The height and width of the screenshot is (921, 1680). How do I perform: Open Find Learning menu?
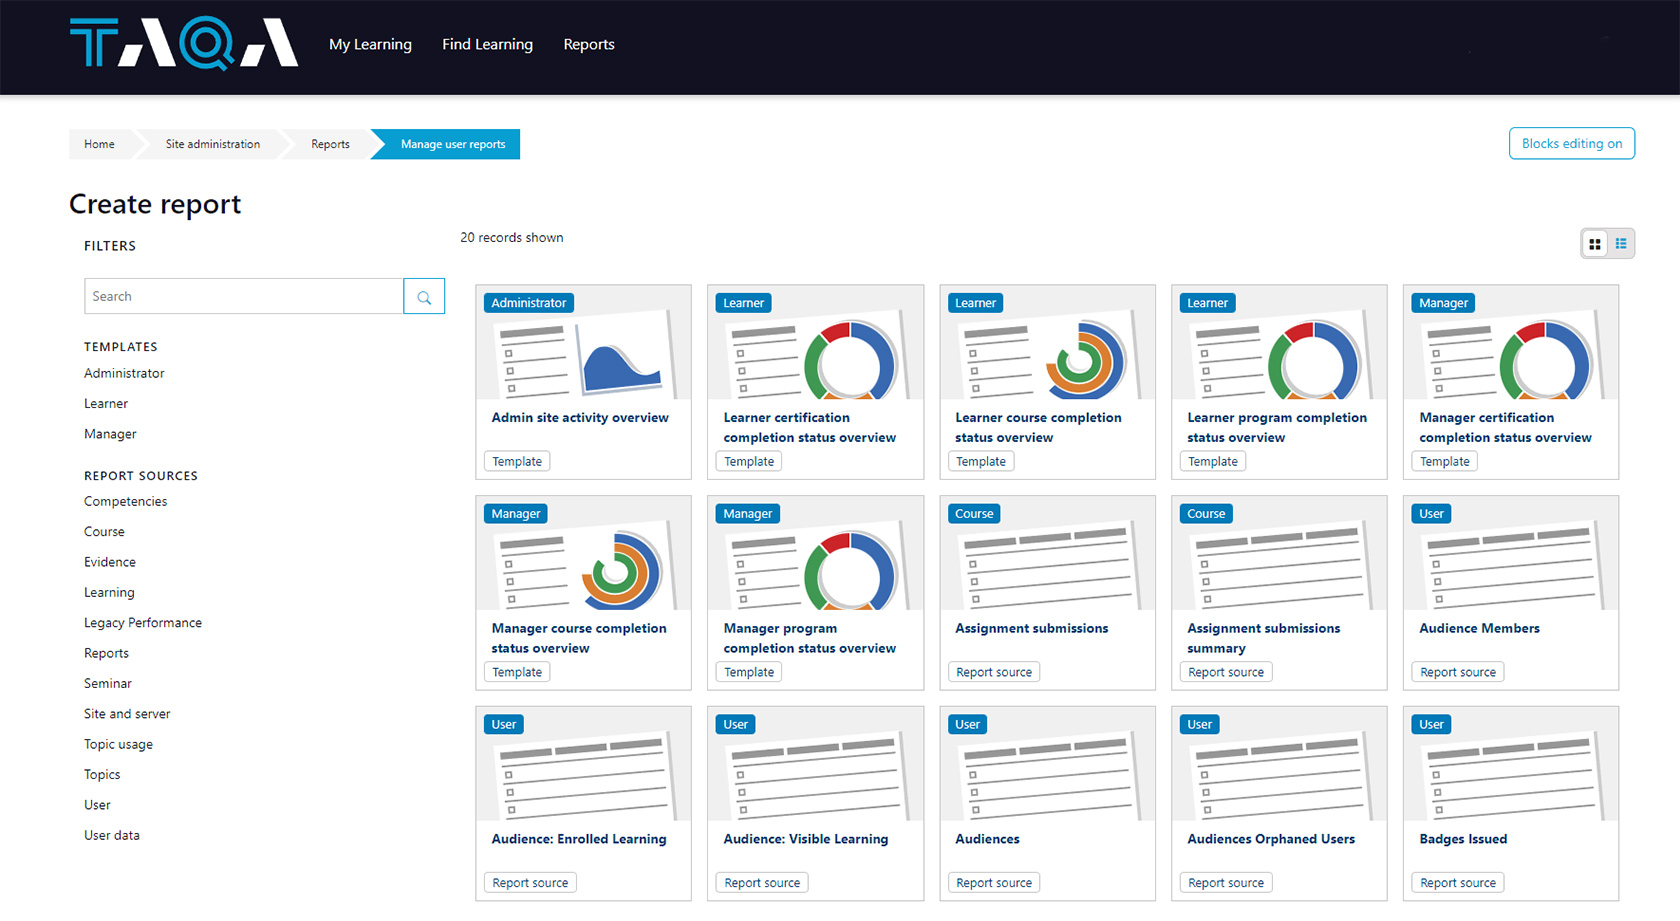(x=487, y=45)
